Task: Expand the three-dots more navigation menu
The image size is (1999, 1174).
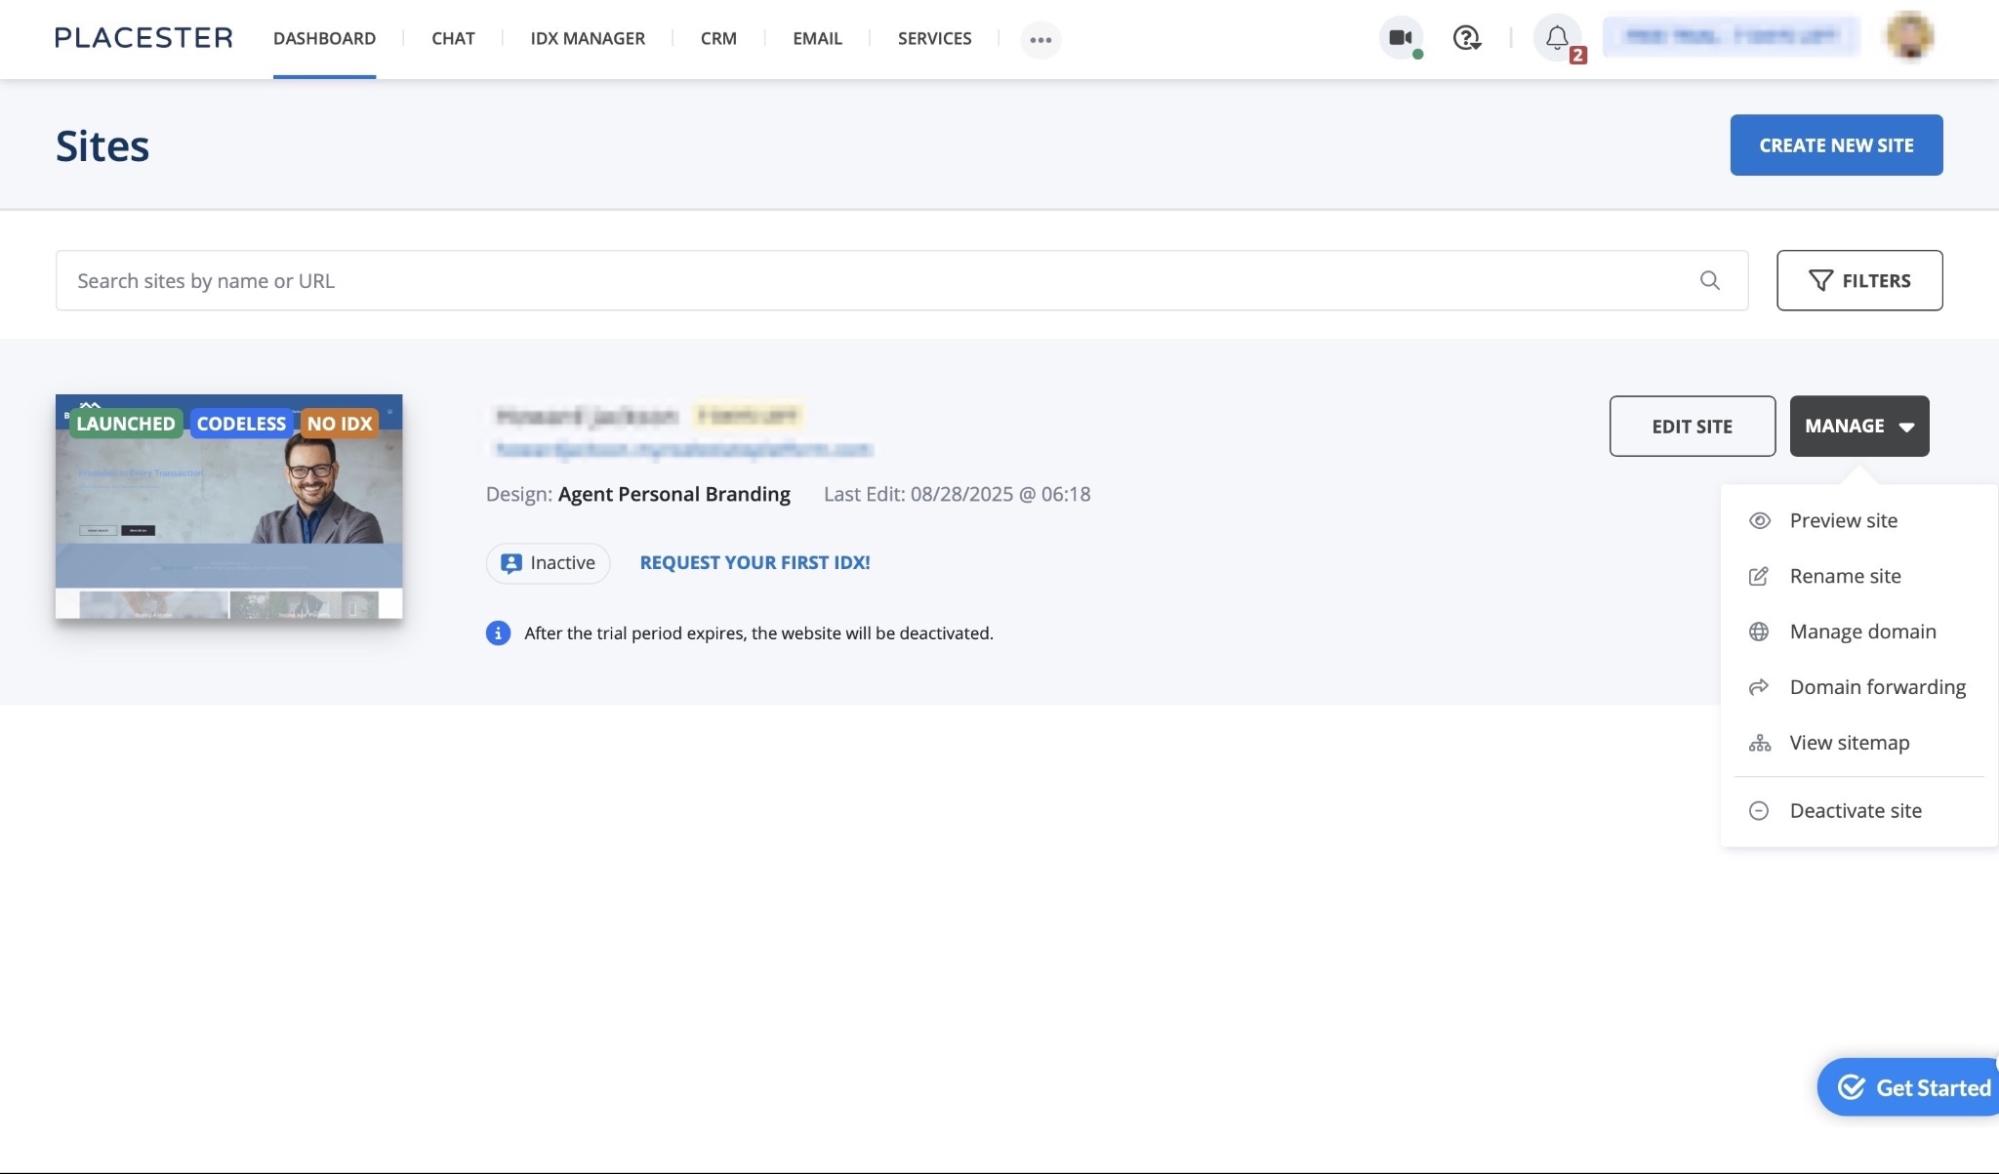Action: [1040, 40]
